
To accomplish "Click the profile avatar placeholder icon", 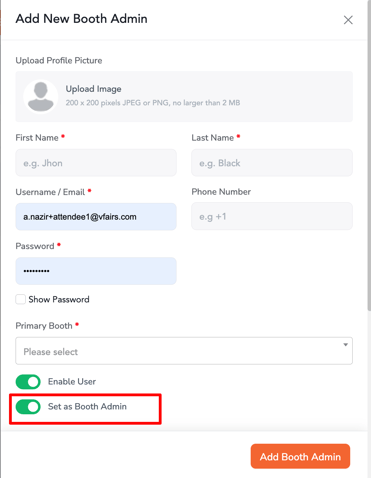I will [41, 97].
